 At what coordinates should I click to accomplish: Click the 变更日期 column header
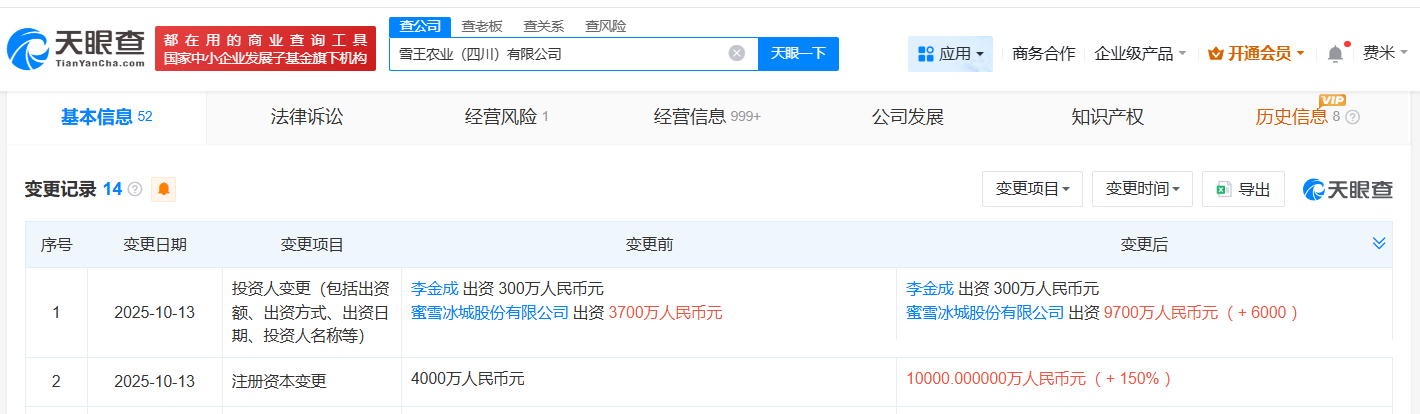[x=154, y=244]
